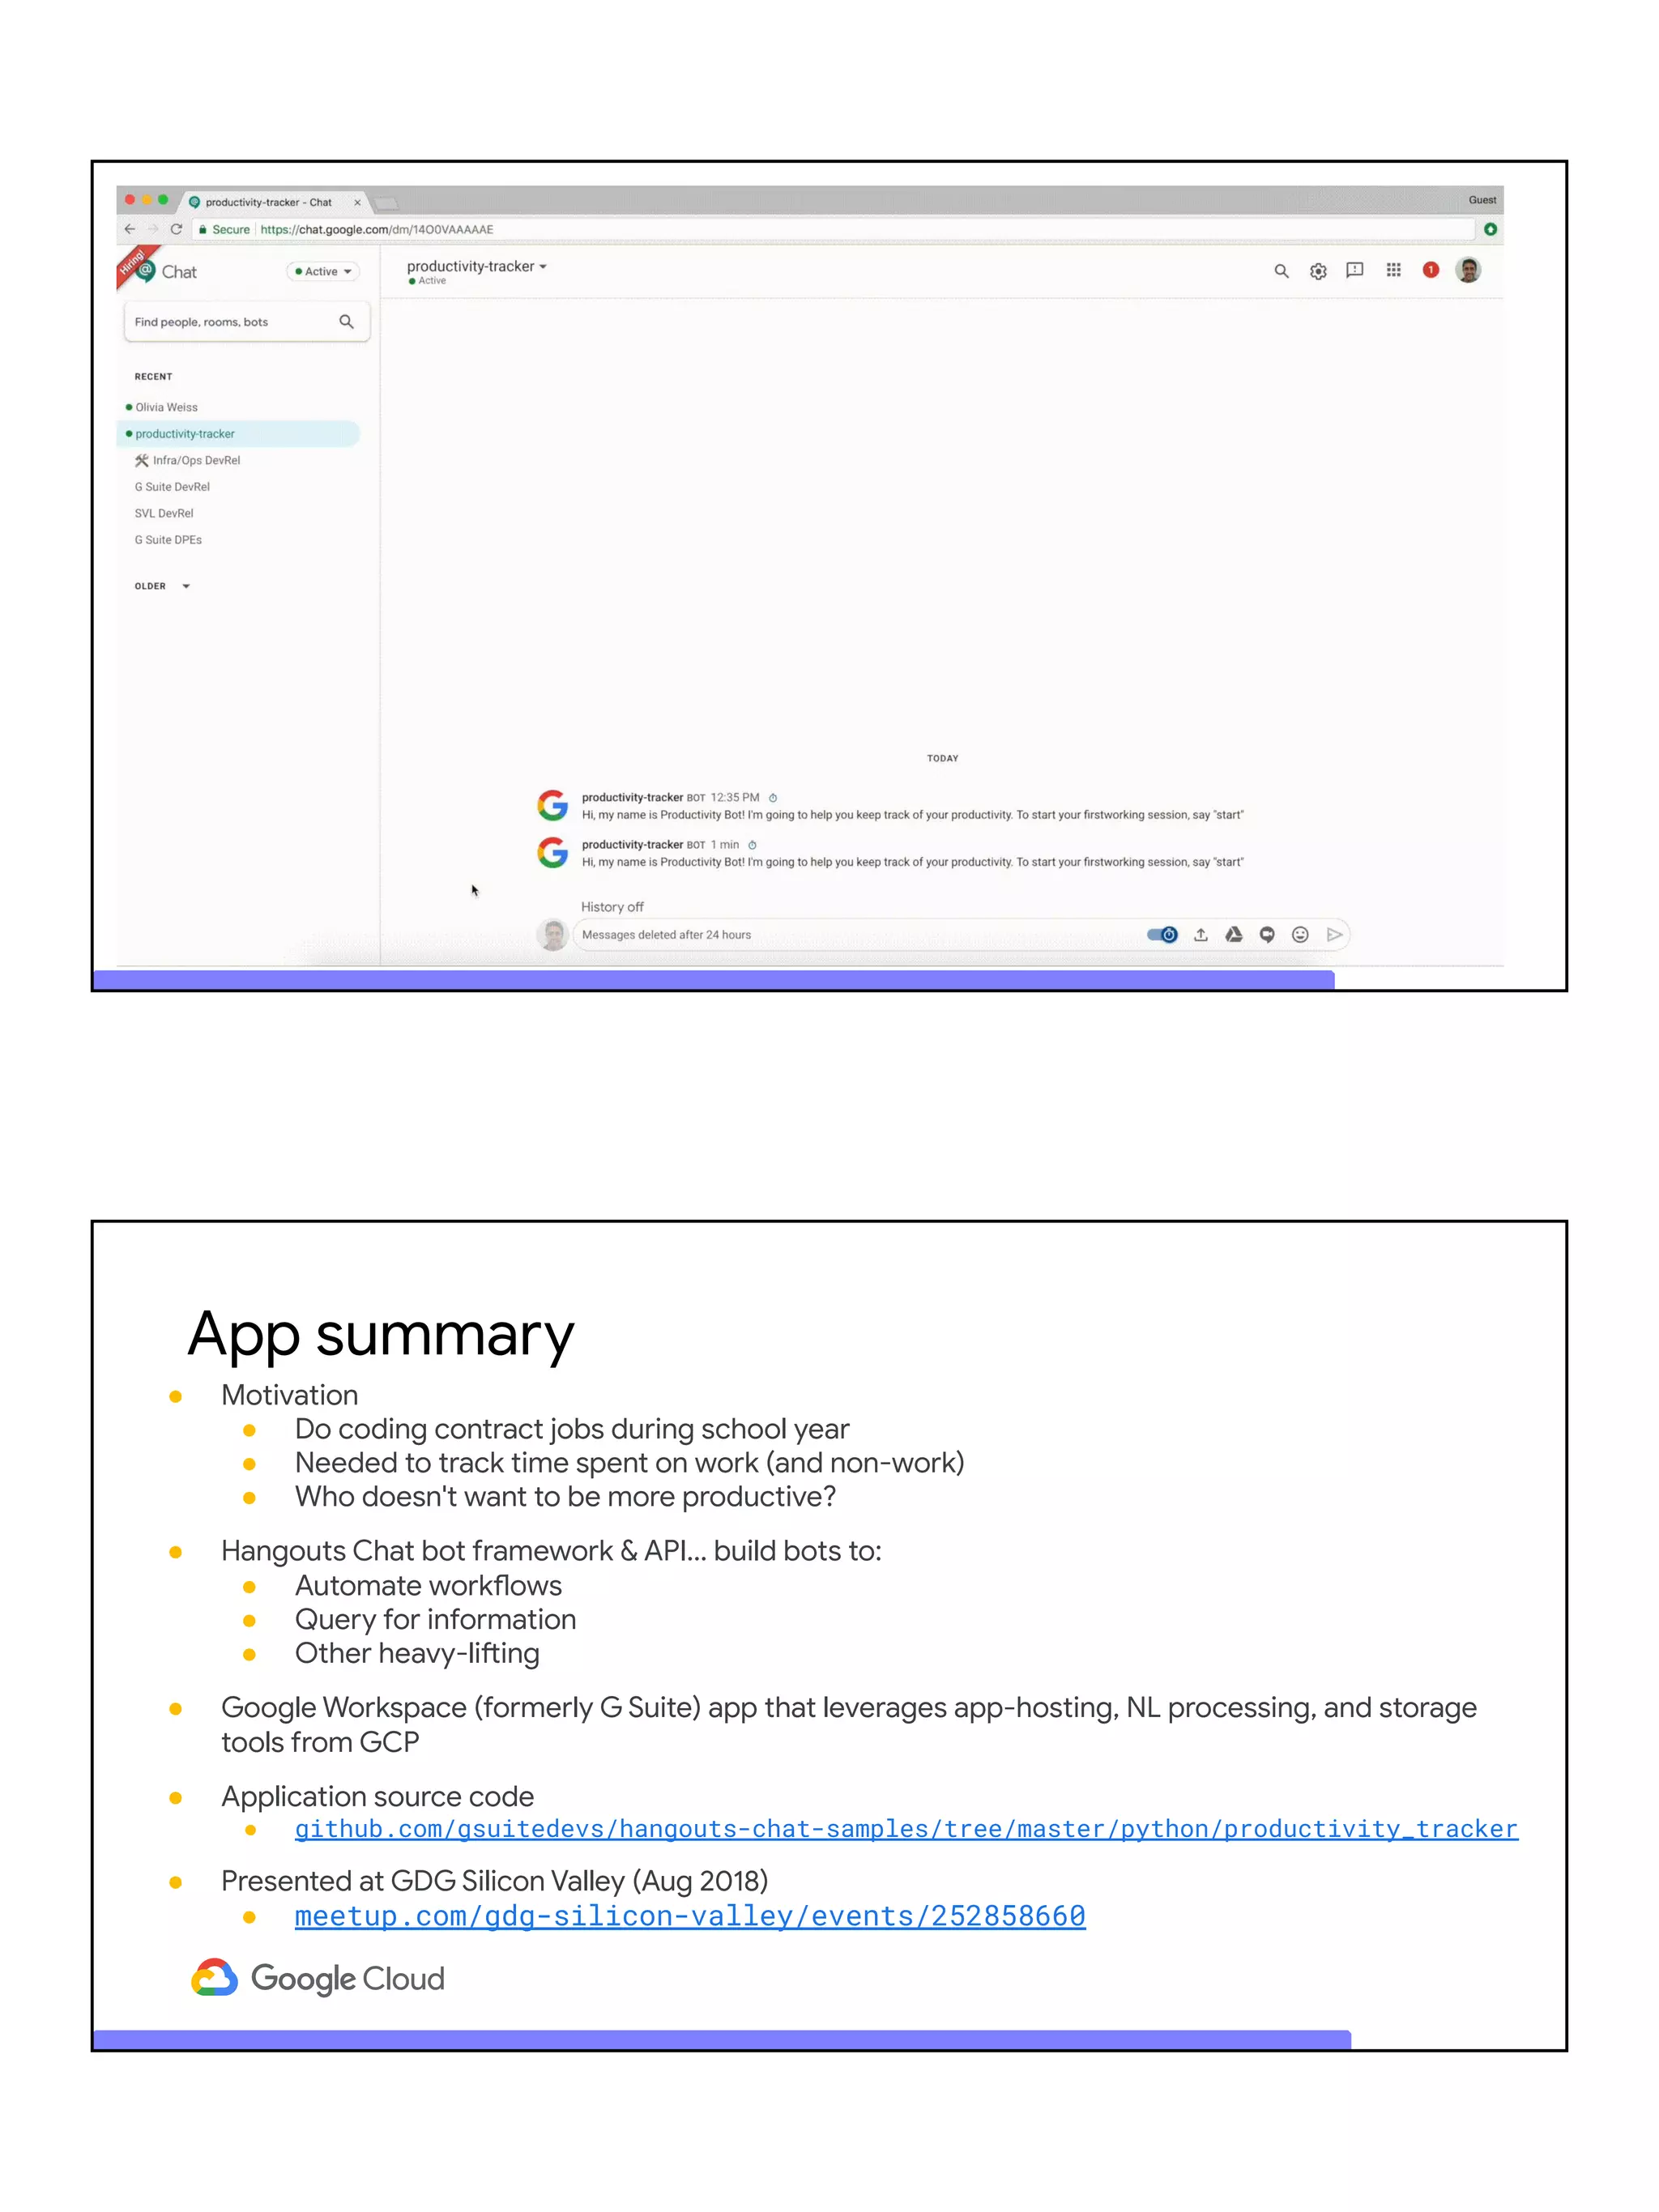Open the github.com productivity_tracker link
The image size is (1659, 2212).
click(x=906, y=1829)
